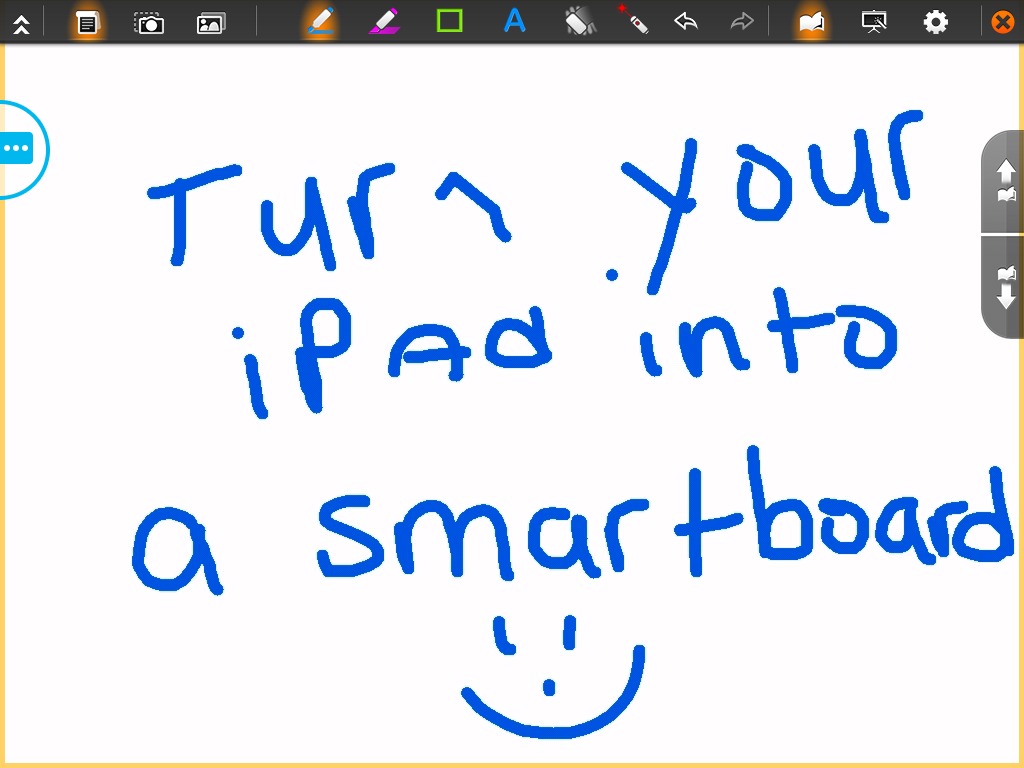This screenshot has width=1024, height=768.
Task: Open the image gallery icon
Action: point(211,24)
